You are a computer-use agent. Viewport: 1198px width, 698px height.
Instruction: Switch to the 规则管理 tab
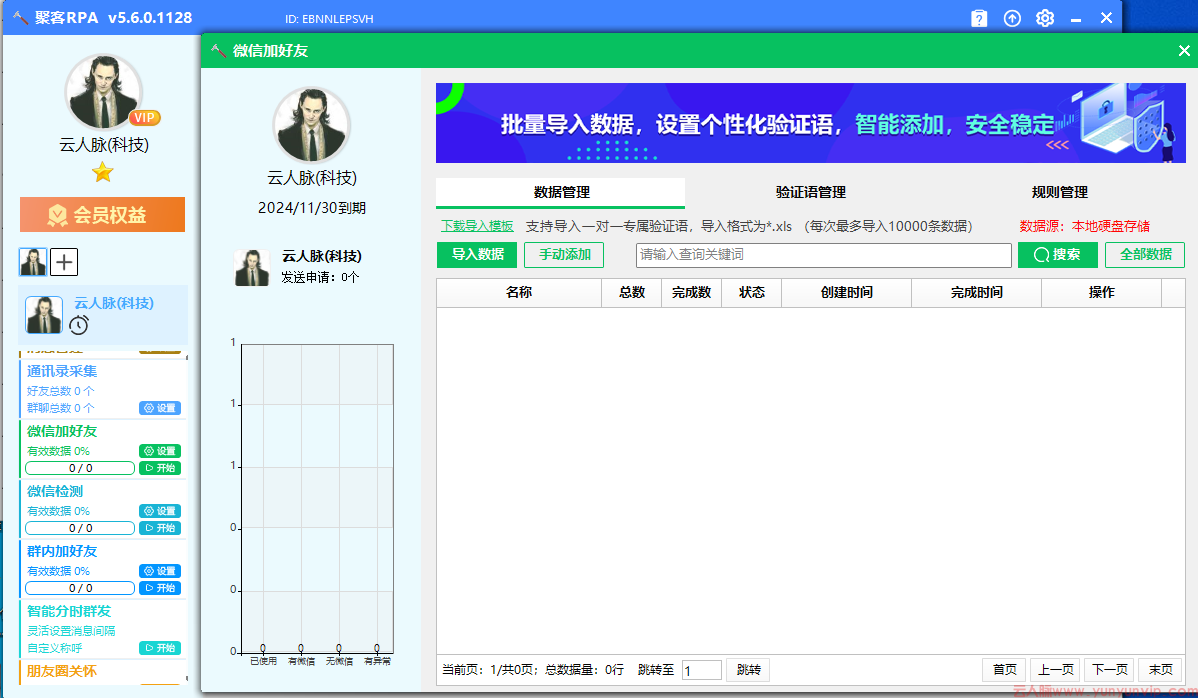tap(1059, 192)
